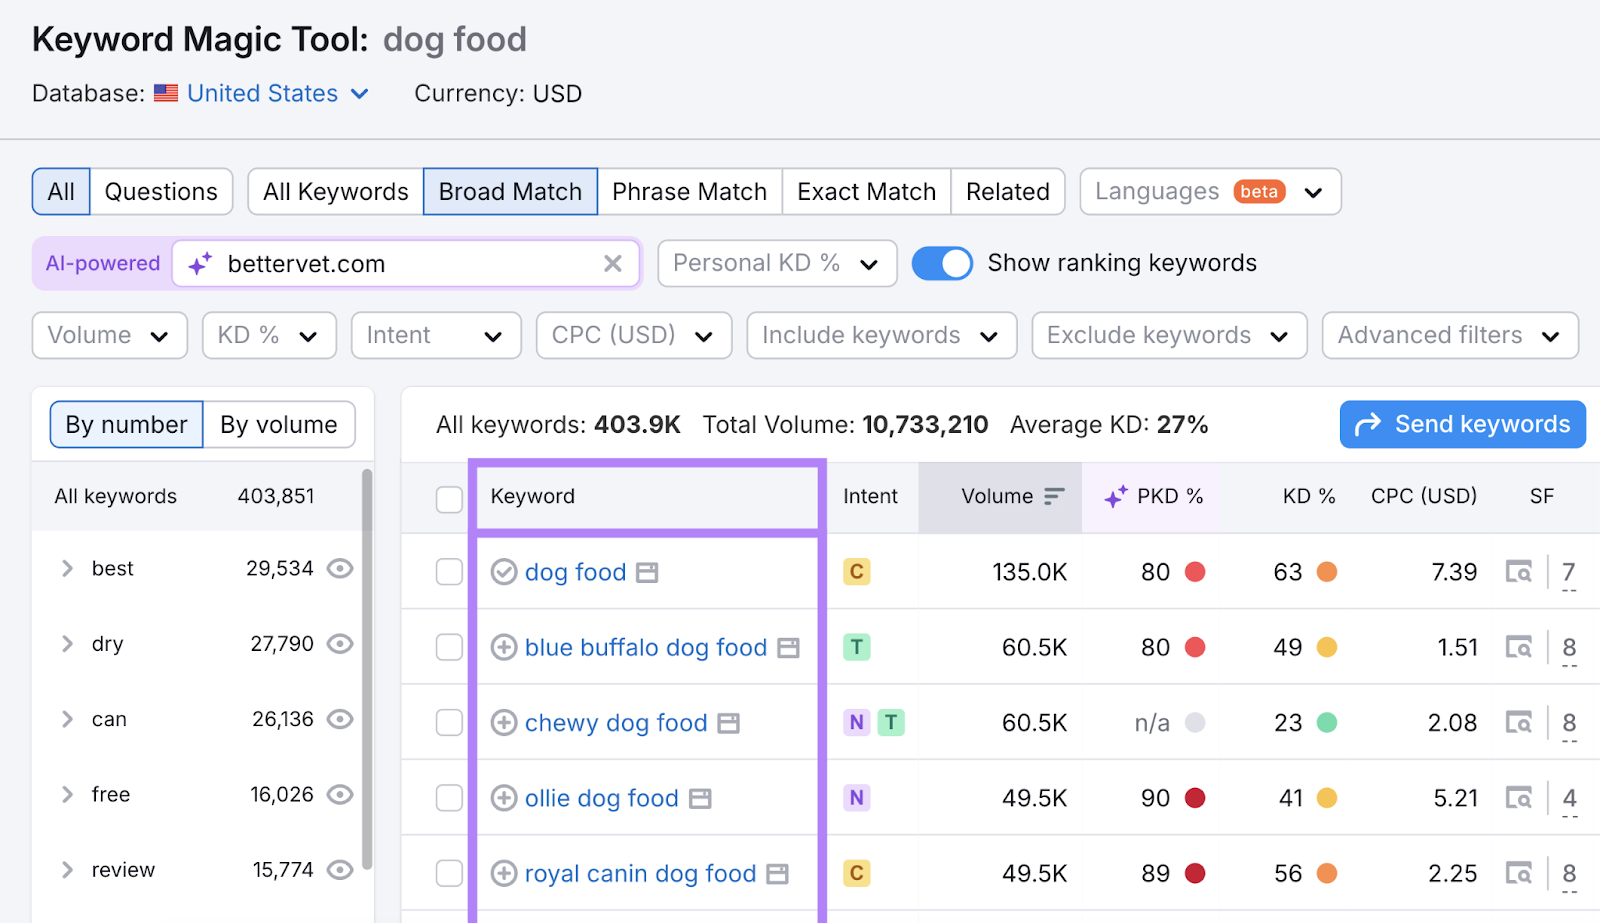Toggle eye icon for dry group
Image resolution: width=1600 pixels, height=923 pixels.
point(340,643)
